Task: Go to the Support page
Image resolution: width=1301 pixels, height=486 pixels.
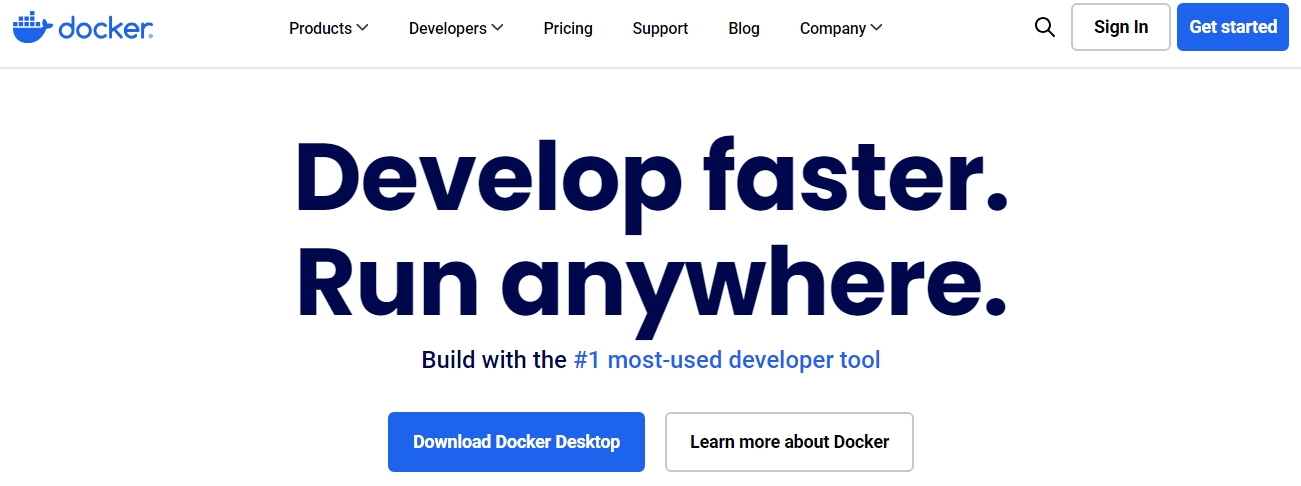Action: point(660,28)
